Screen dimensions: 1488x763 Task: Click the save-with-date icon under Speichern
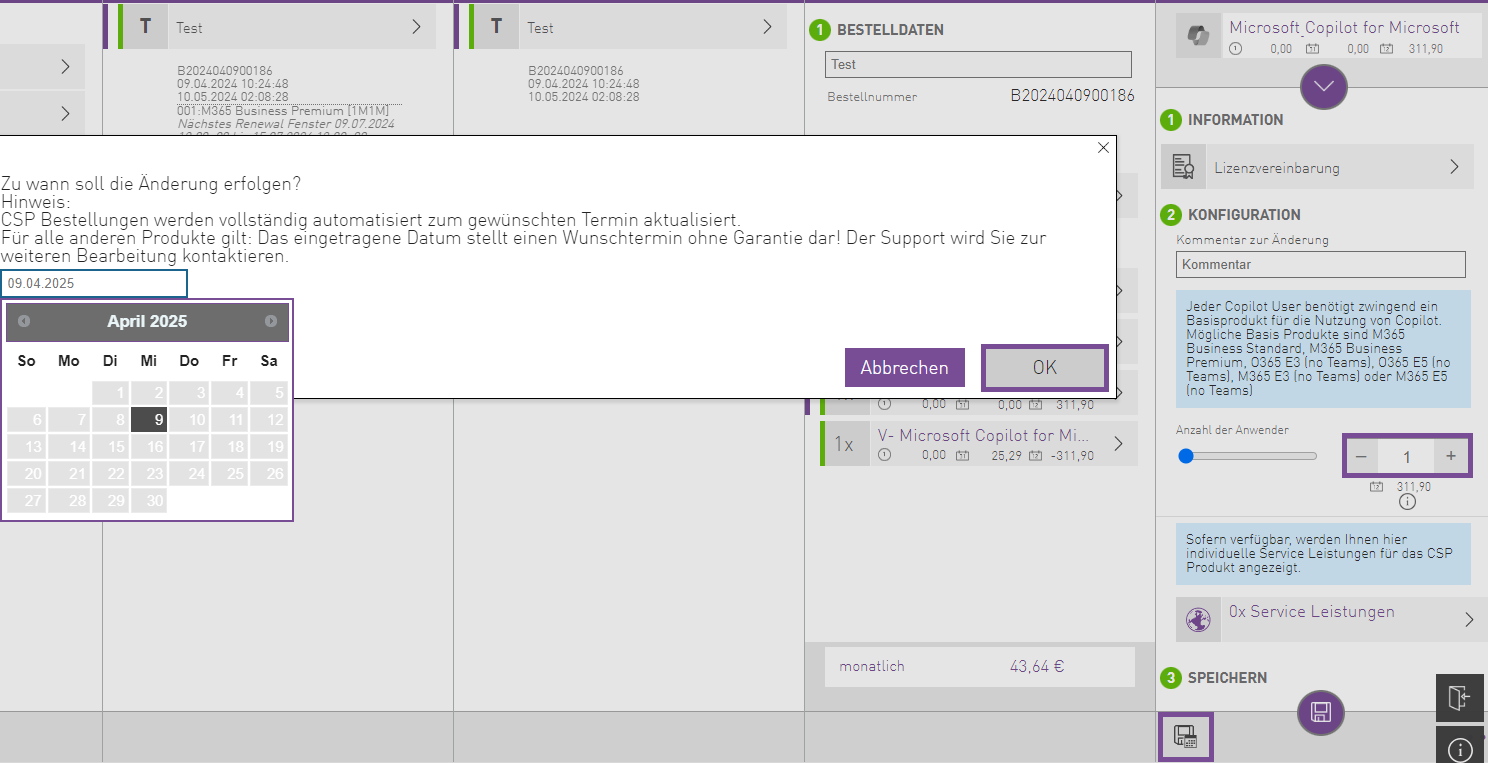(1186, 738)
